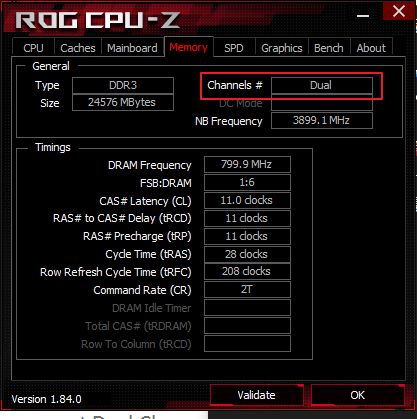417x419 pixels.
Task: Show the About tab
Action: [x=371, y=48]
